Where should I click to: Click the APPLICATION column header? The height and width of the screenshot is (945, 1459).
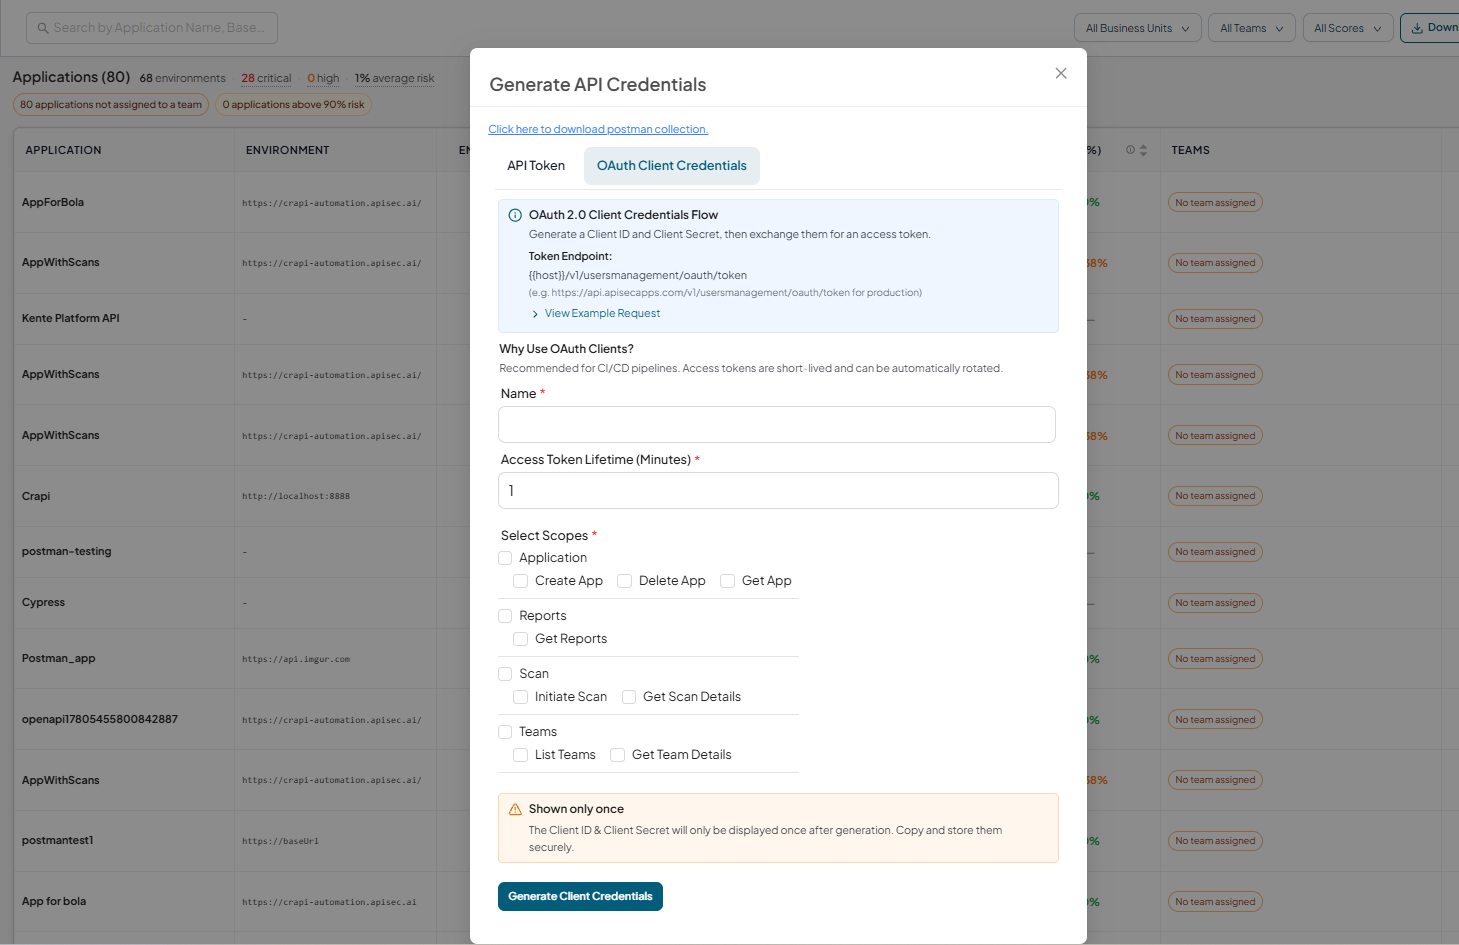pyautogui.click(x=63, y=150)
